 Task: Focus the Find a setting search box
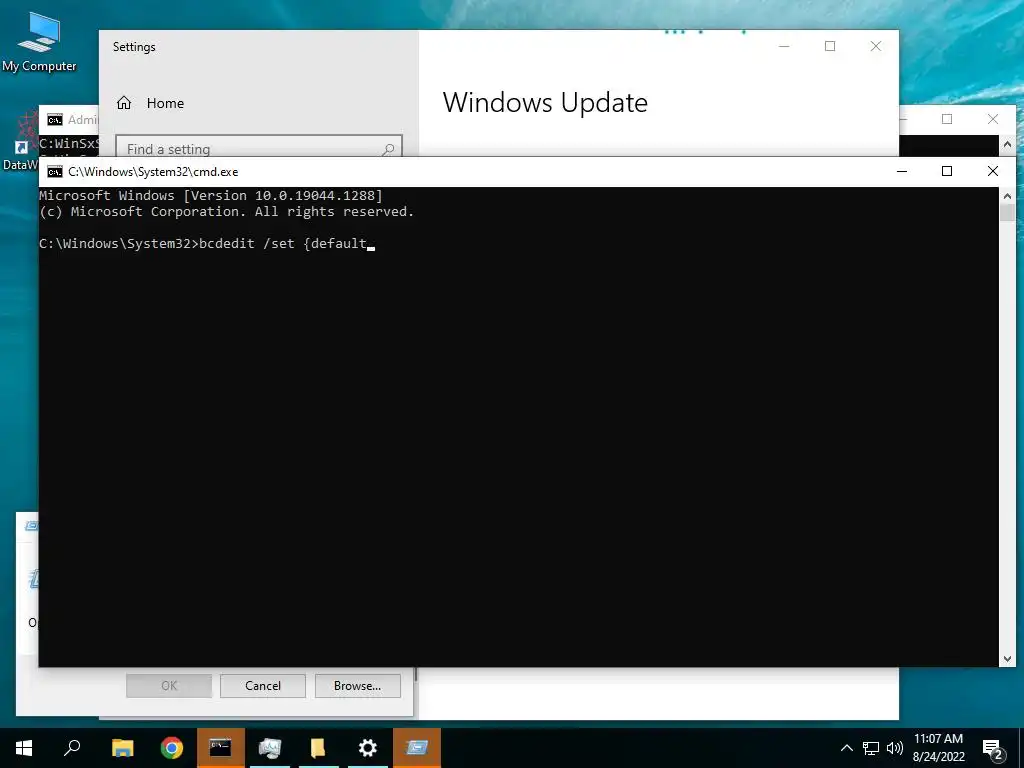point(259,149)
